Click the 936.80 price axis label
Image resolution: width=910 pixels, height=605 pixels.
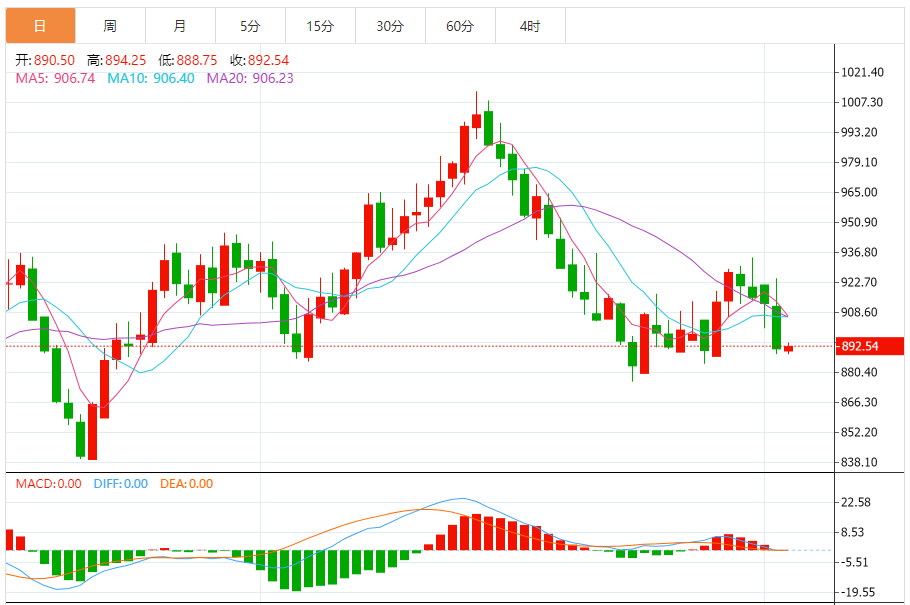859,253
